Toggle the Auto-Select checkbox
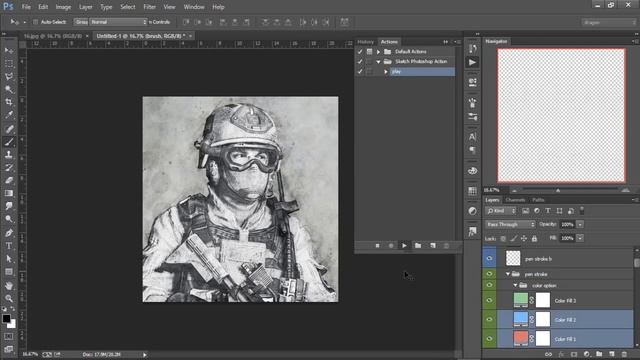640x360 pixels. pos(35,22)
